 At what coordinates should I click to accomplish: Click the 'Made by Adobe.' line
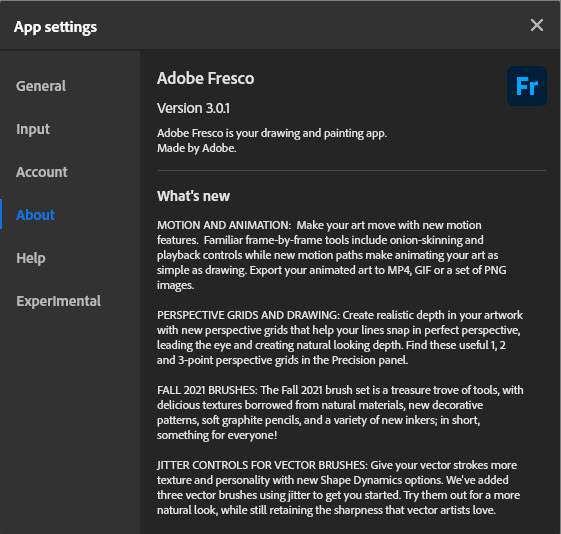pyautogui.click(x=196, y=148)
